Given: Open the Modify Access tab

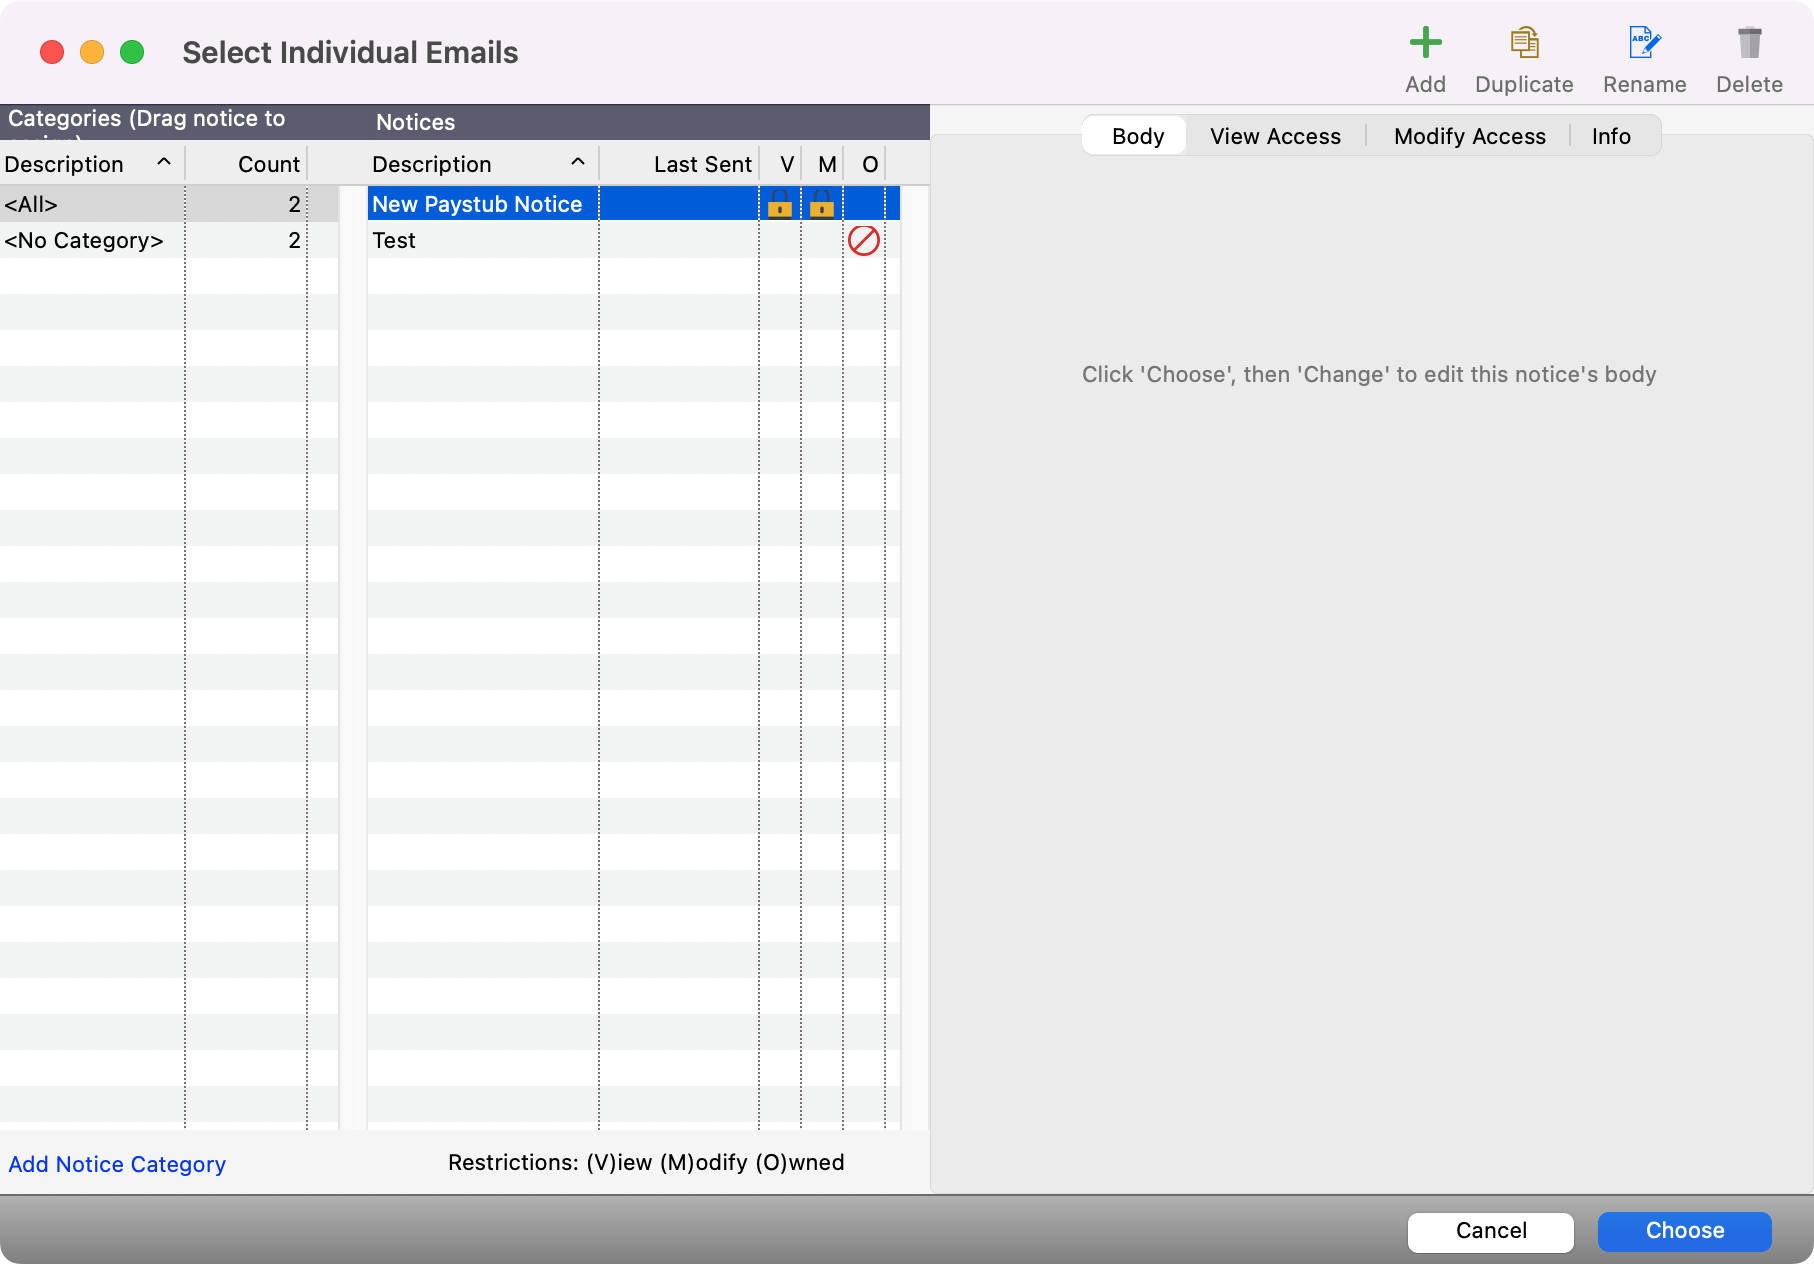Looking at the screenshot, I should (x=1469, y=136).
